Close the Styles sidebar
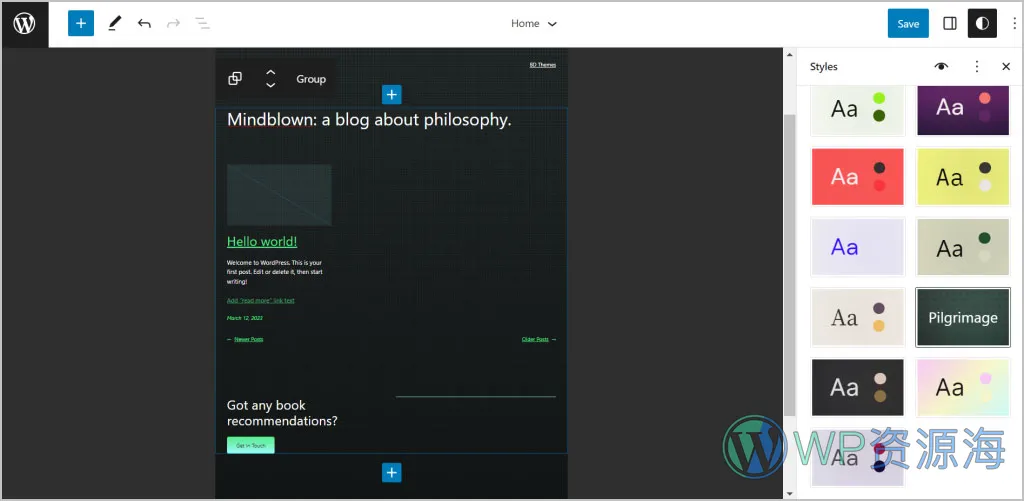The height and width of the screenshot is (501, 1024). coord(1006,67)
